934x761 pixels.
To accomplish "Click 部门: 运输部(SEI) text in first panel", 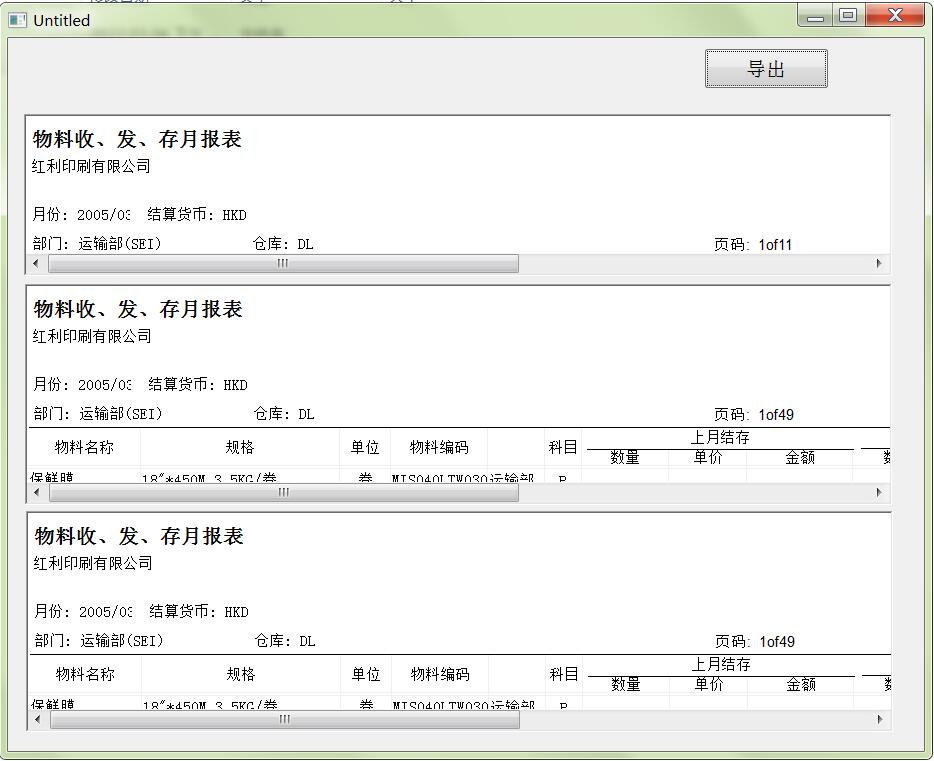I will coord(97,244).
